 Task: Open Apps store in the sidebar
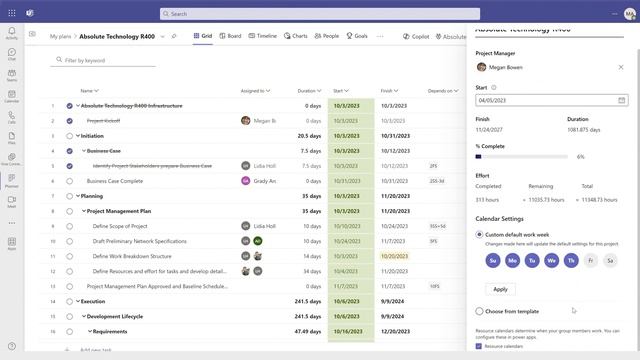click(x=12, y=244)
